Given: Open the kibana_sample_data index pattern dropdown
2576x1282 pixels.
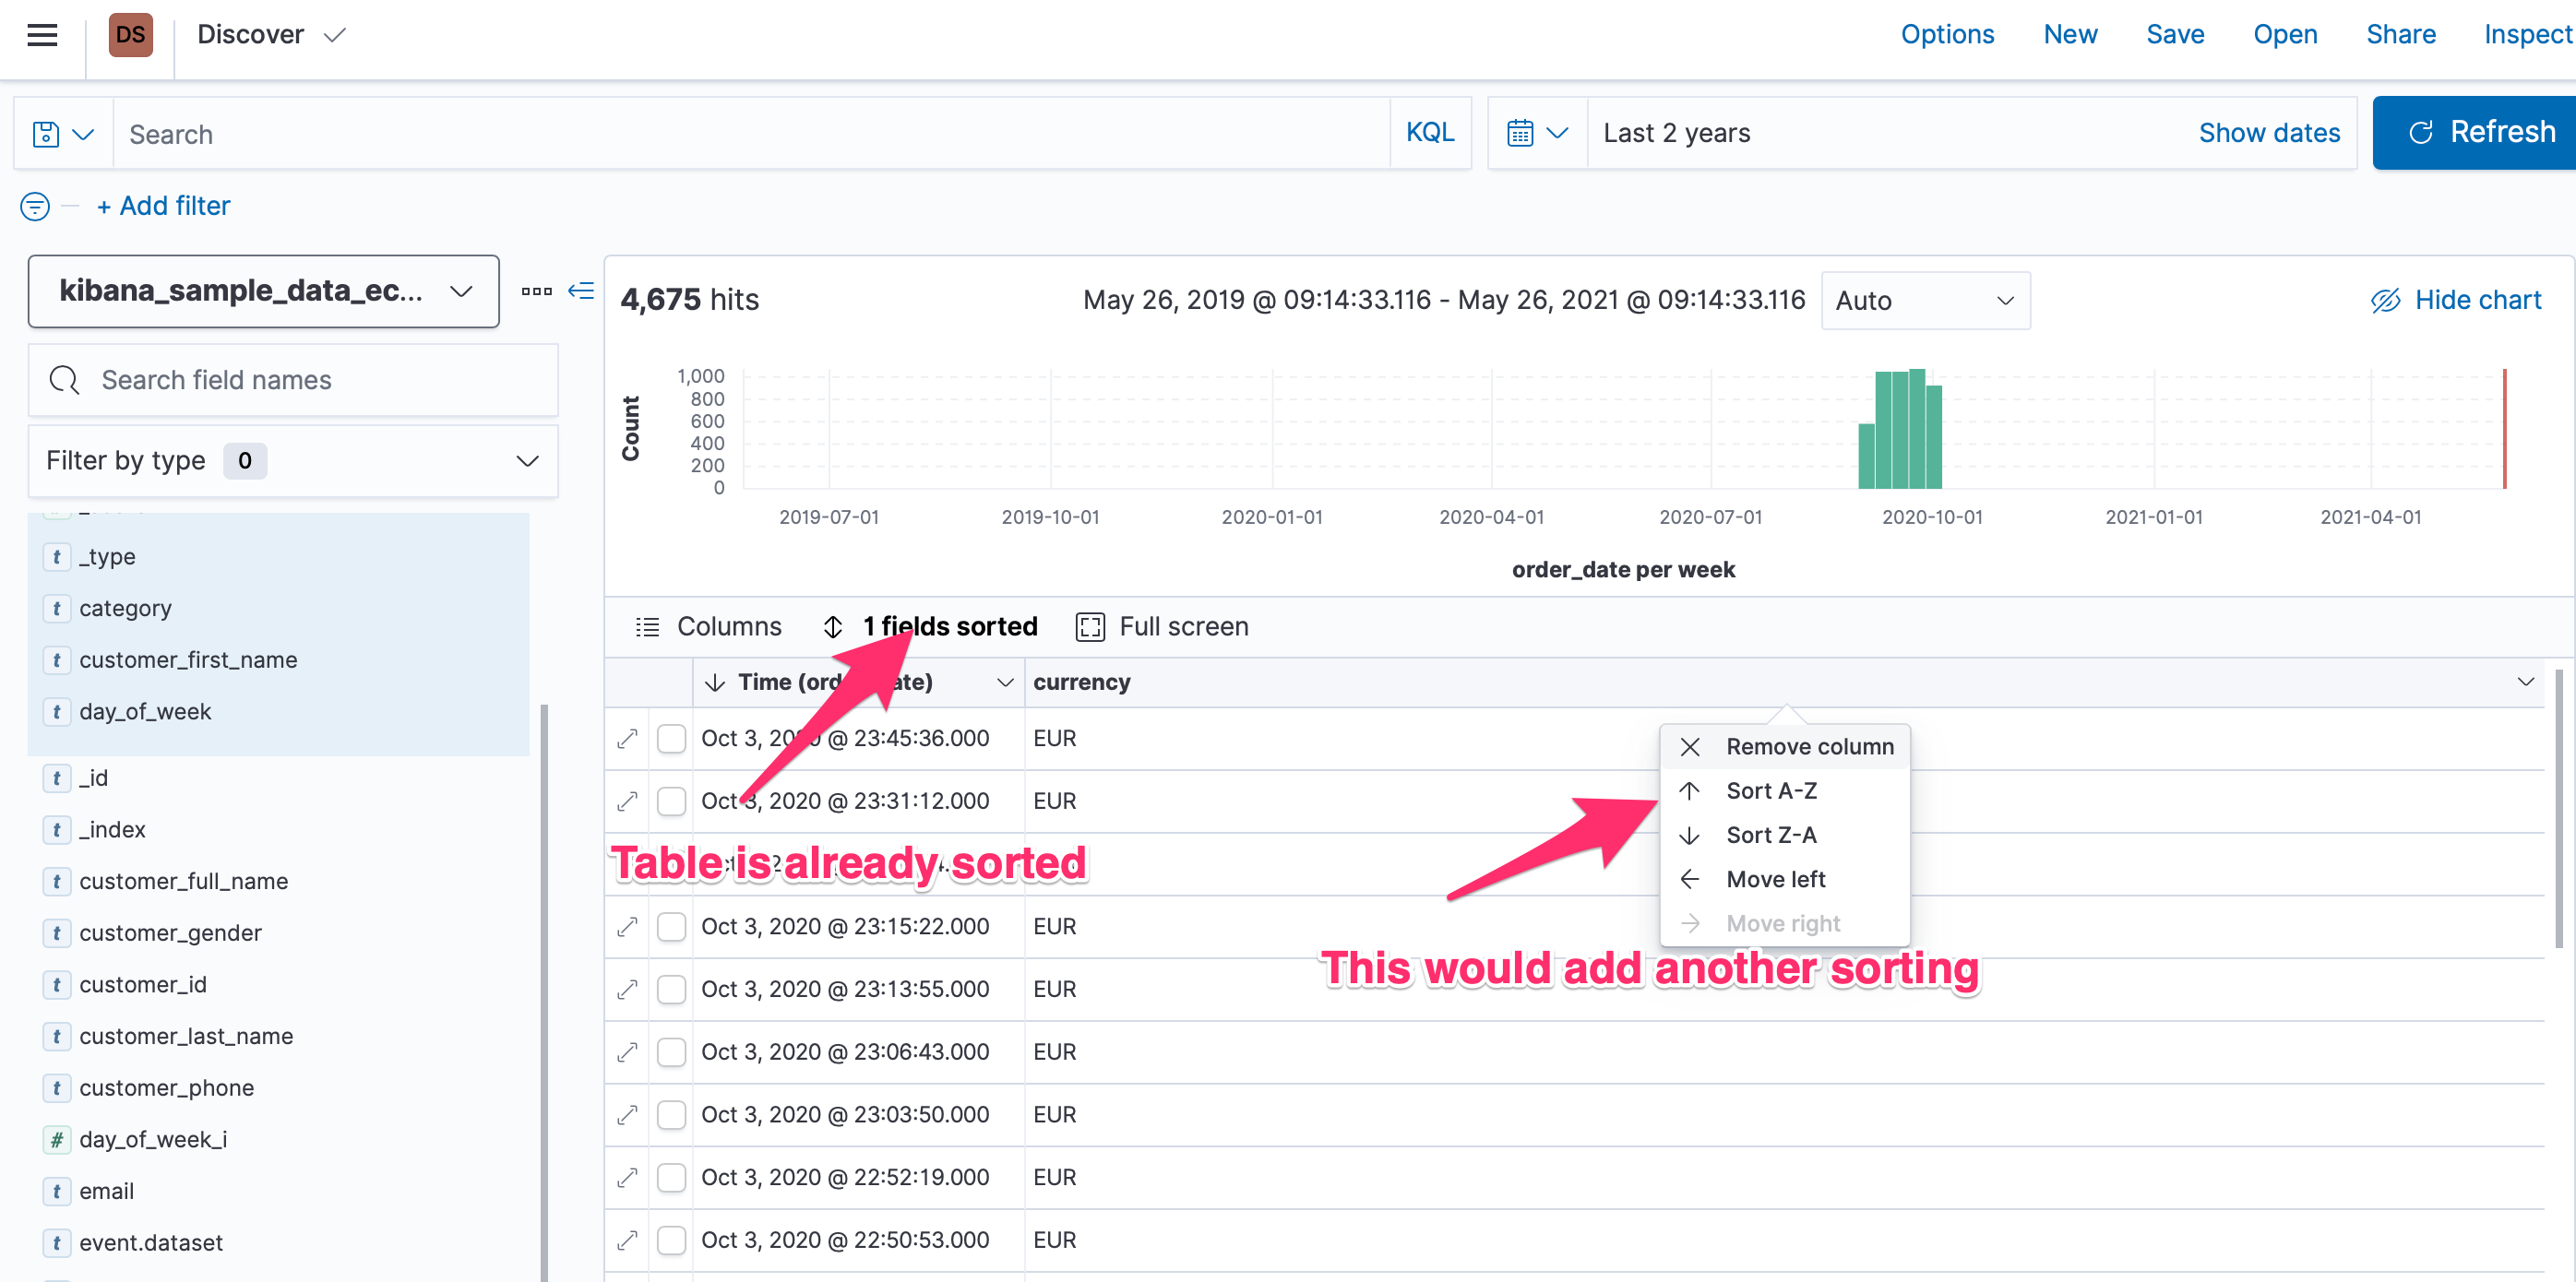Looking at the screenshot, I should pyautogui.click(x=262, y=290).
